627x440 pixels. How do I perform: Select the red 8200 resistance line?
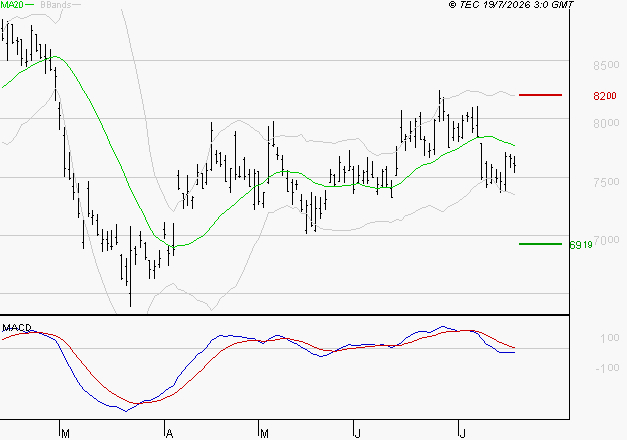[x=540, y=95]
